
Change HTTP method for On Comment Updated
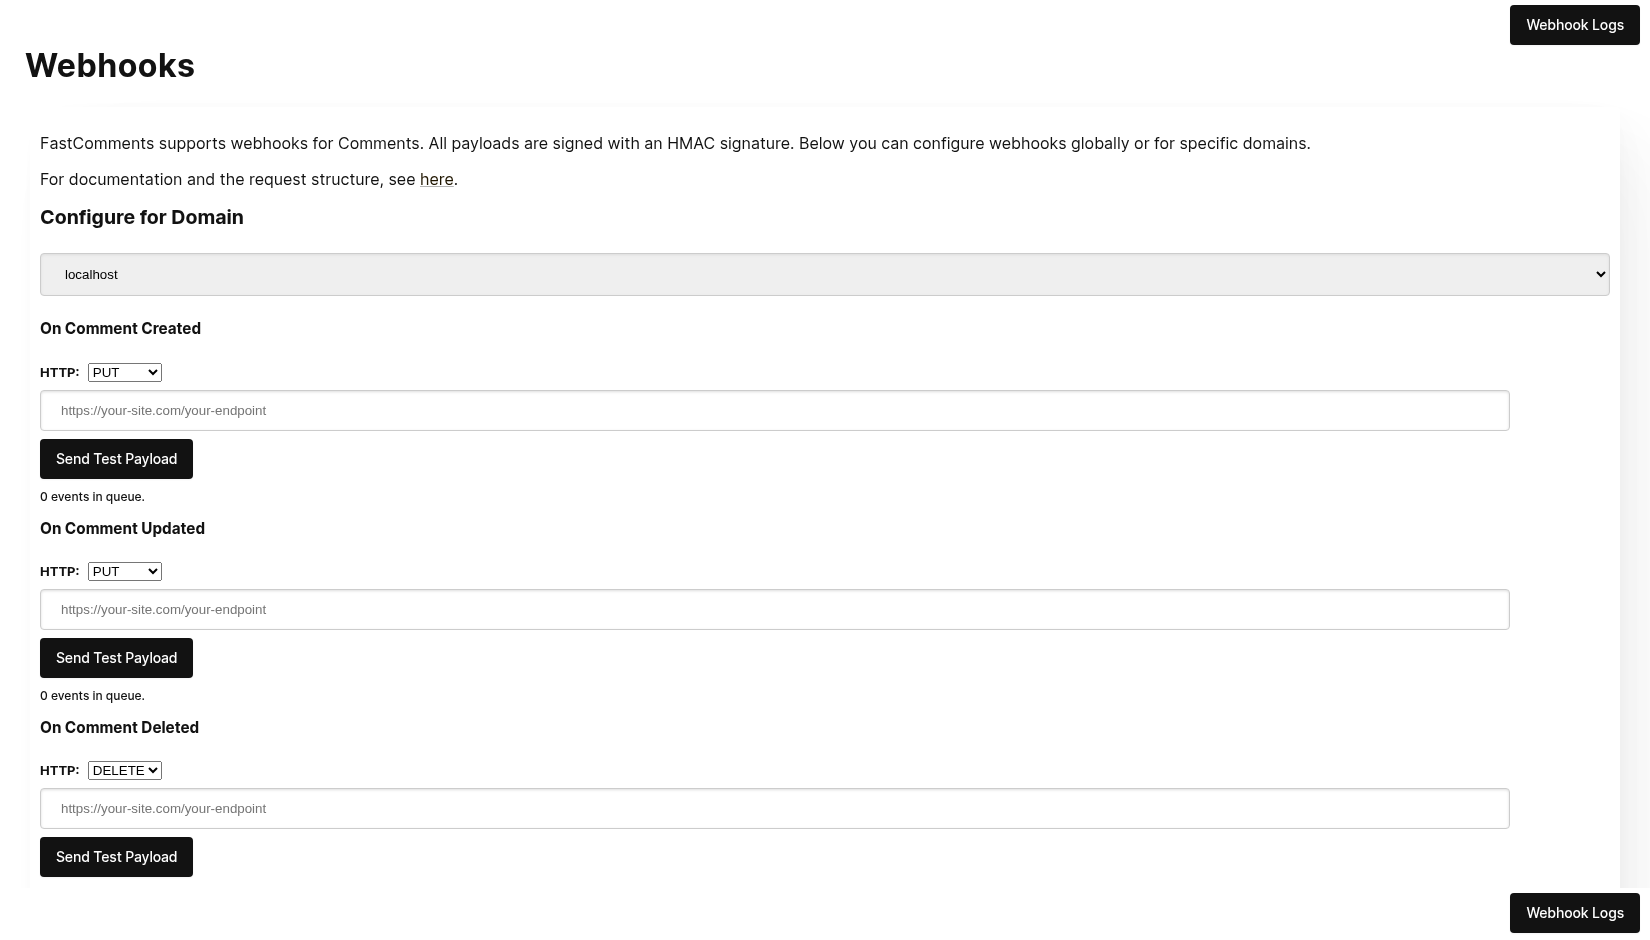(125, 571)
